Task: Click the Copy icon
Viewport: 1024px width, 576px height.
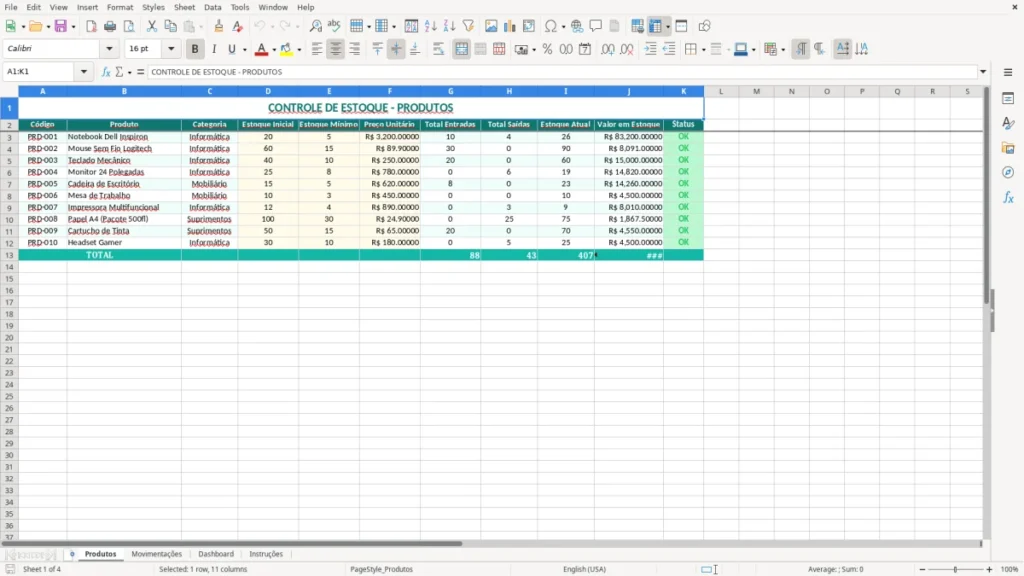Action: (x=170, y=26)
